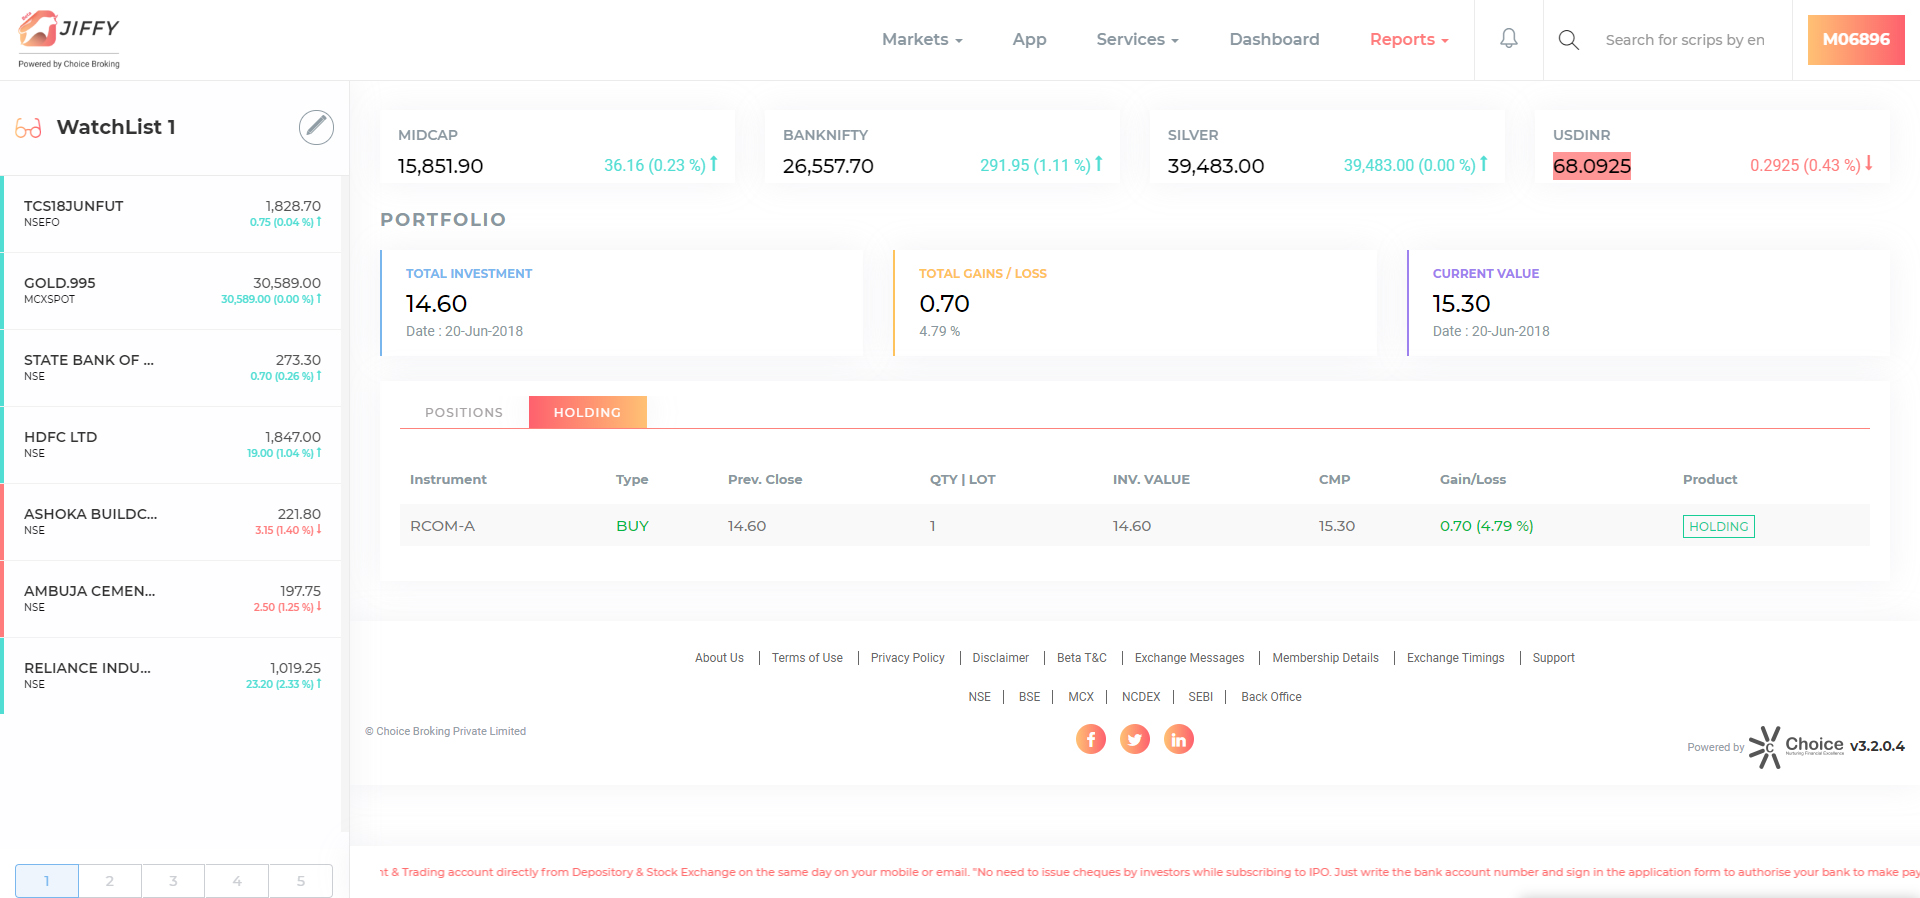Viewport: 1920px width, 898px height.
Task: Go to watchlist page 1
Action: 47,881
